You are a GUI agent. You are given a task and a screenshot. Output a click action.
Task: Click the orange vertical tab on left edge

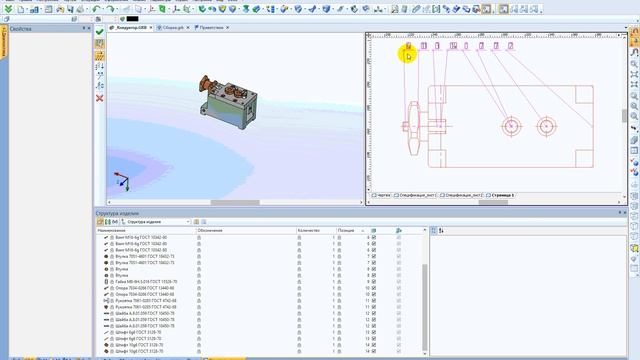pyautogui.click(x=4, y=42)
